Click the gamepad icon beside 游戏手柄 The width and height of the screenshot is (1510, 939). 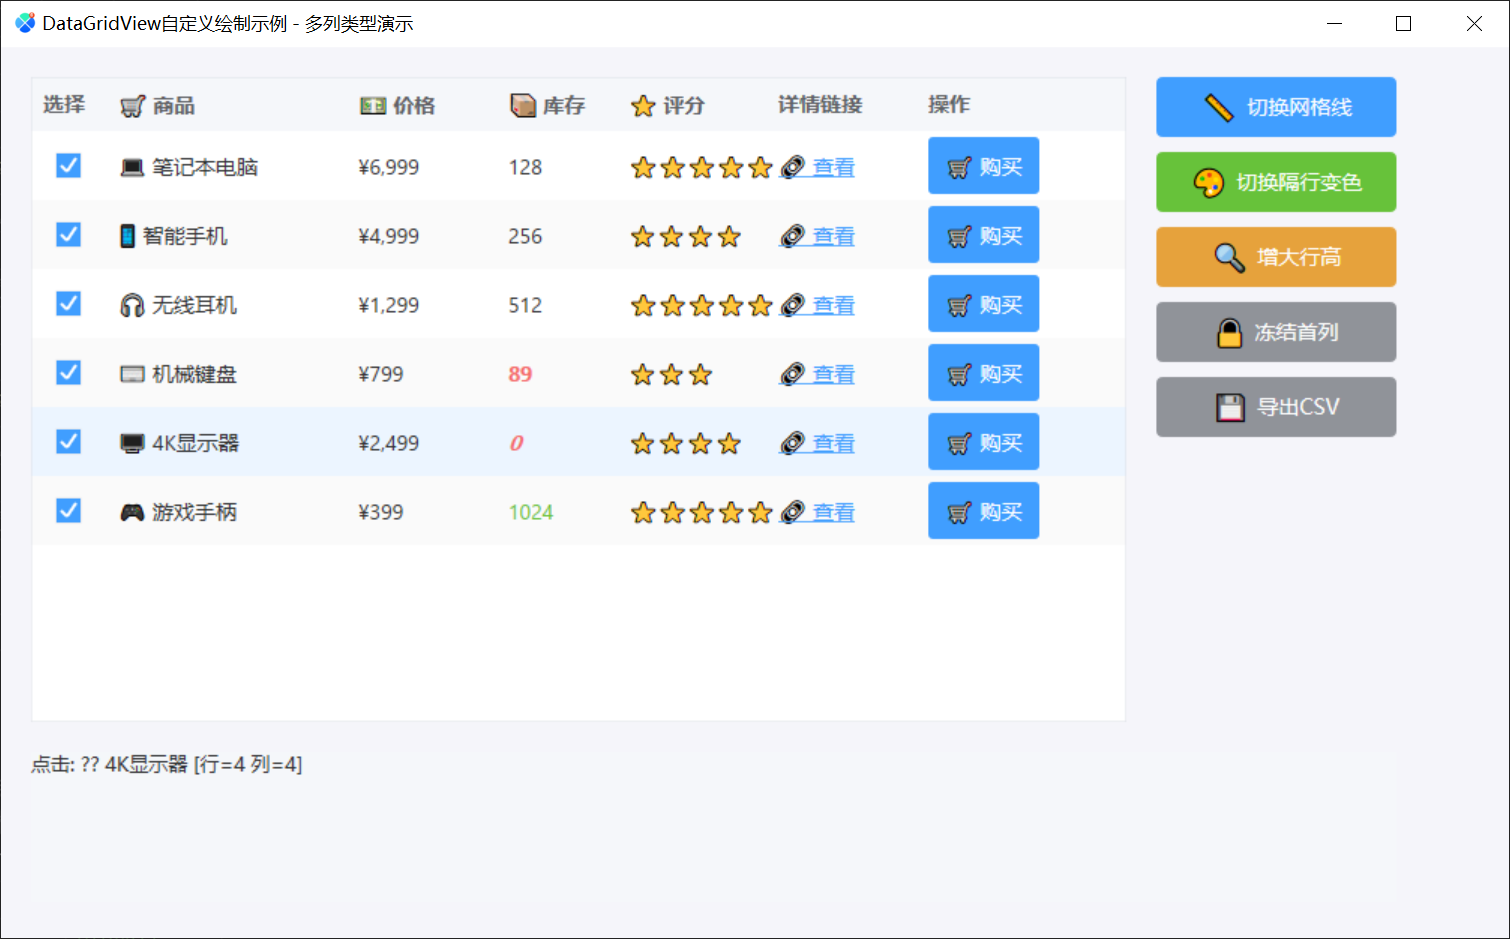click(x=130, y=511)
